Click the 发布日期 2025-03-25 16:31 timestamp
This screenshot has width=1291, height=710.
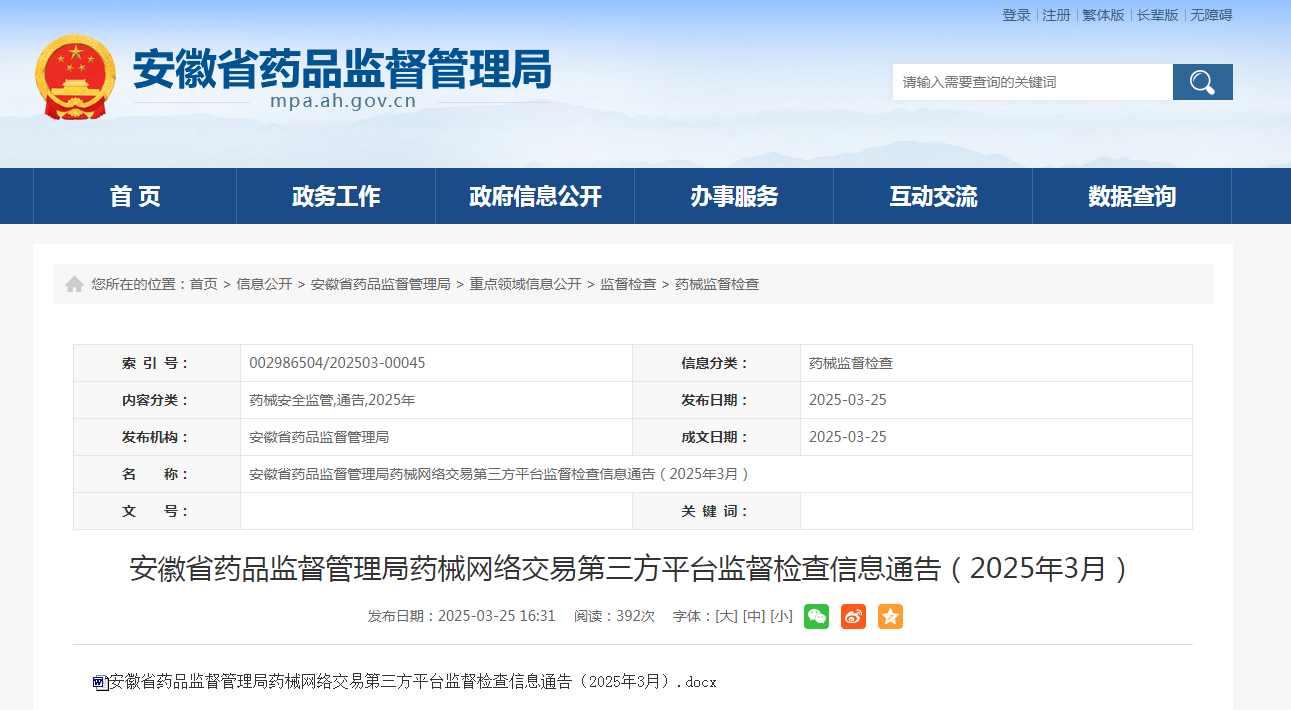click(461, 616)
